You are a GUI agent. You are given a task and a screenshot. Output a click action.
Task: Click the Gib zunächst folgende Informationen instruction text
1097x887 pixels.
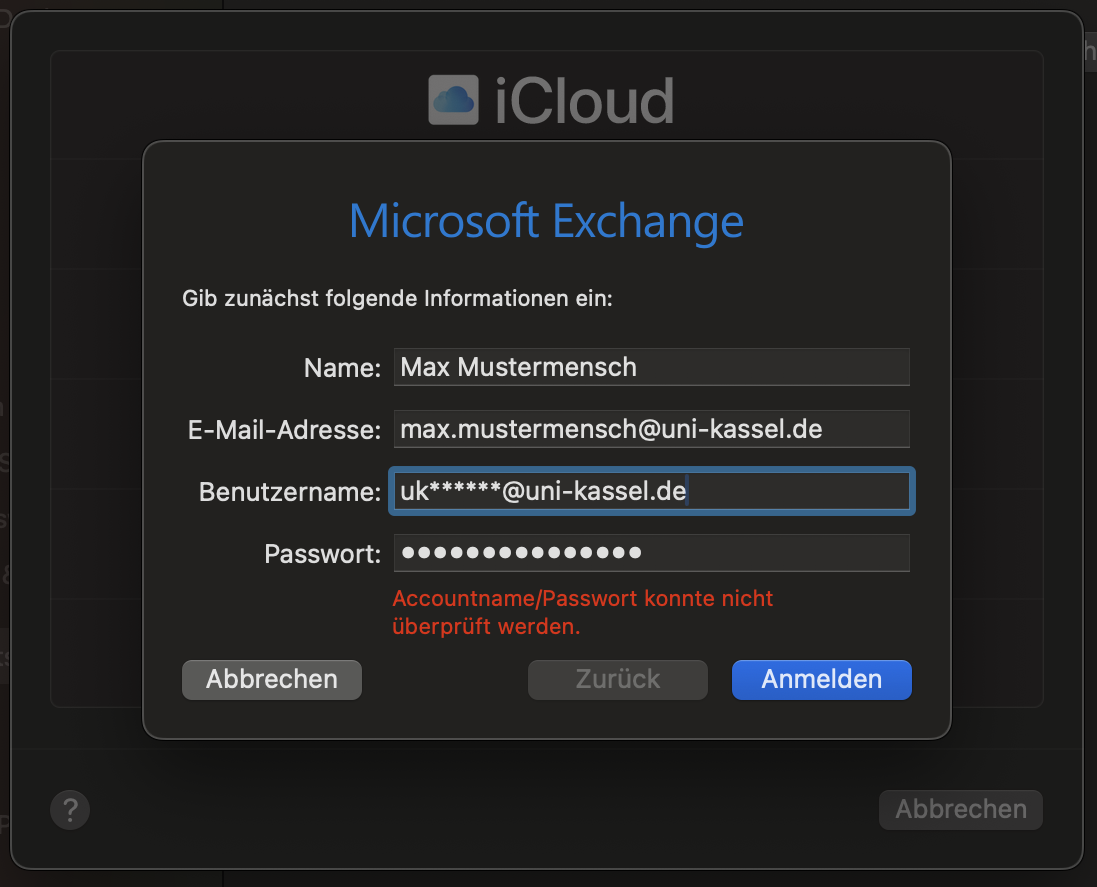point(397,299)
